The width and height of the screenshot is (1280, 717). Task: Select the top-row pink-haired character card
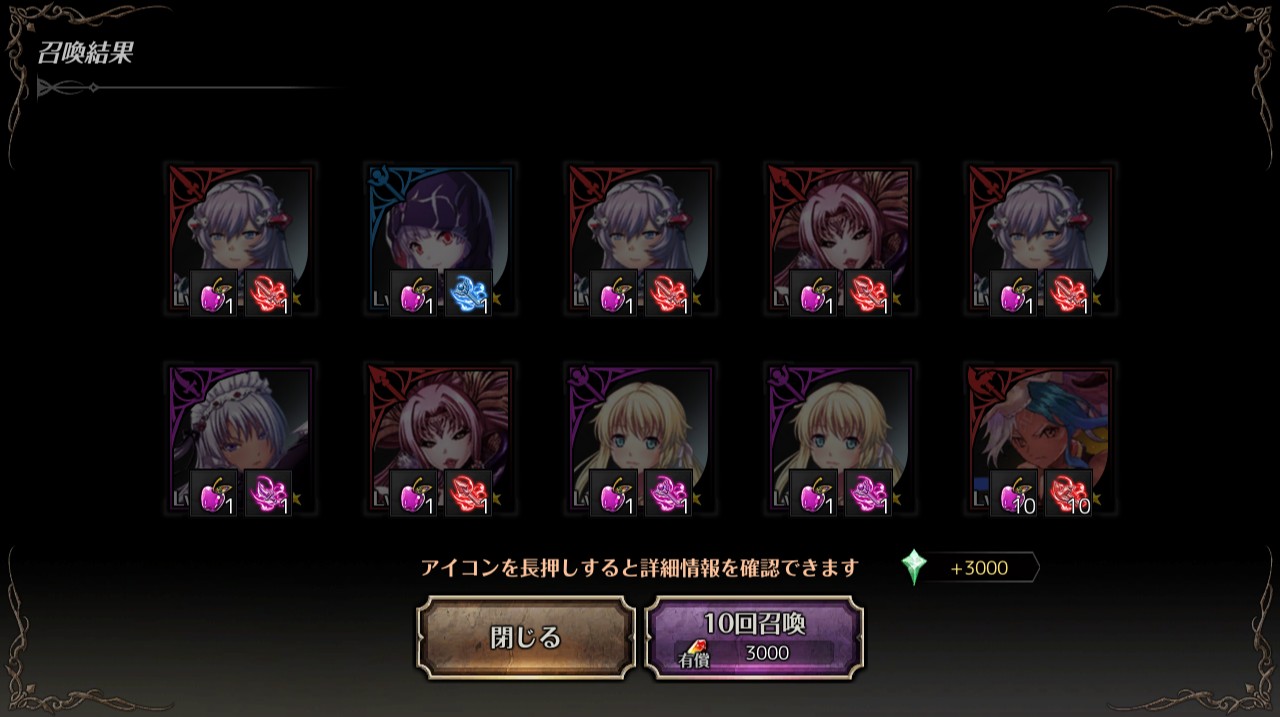coord(840,239)
